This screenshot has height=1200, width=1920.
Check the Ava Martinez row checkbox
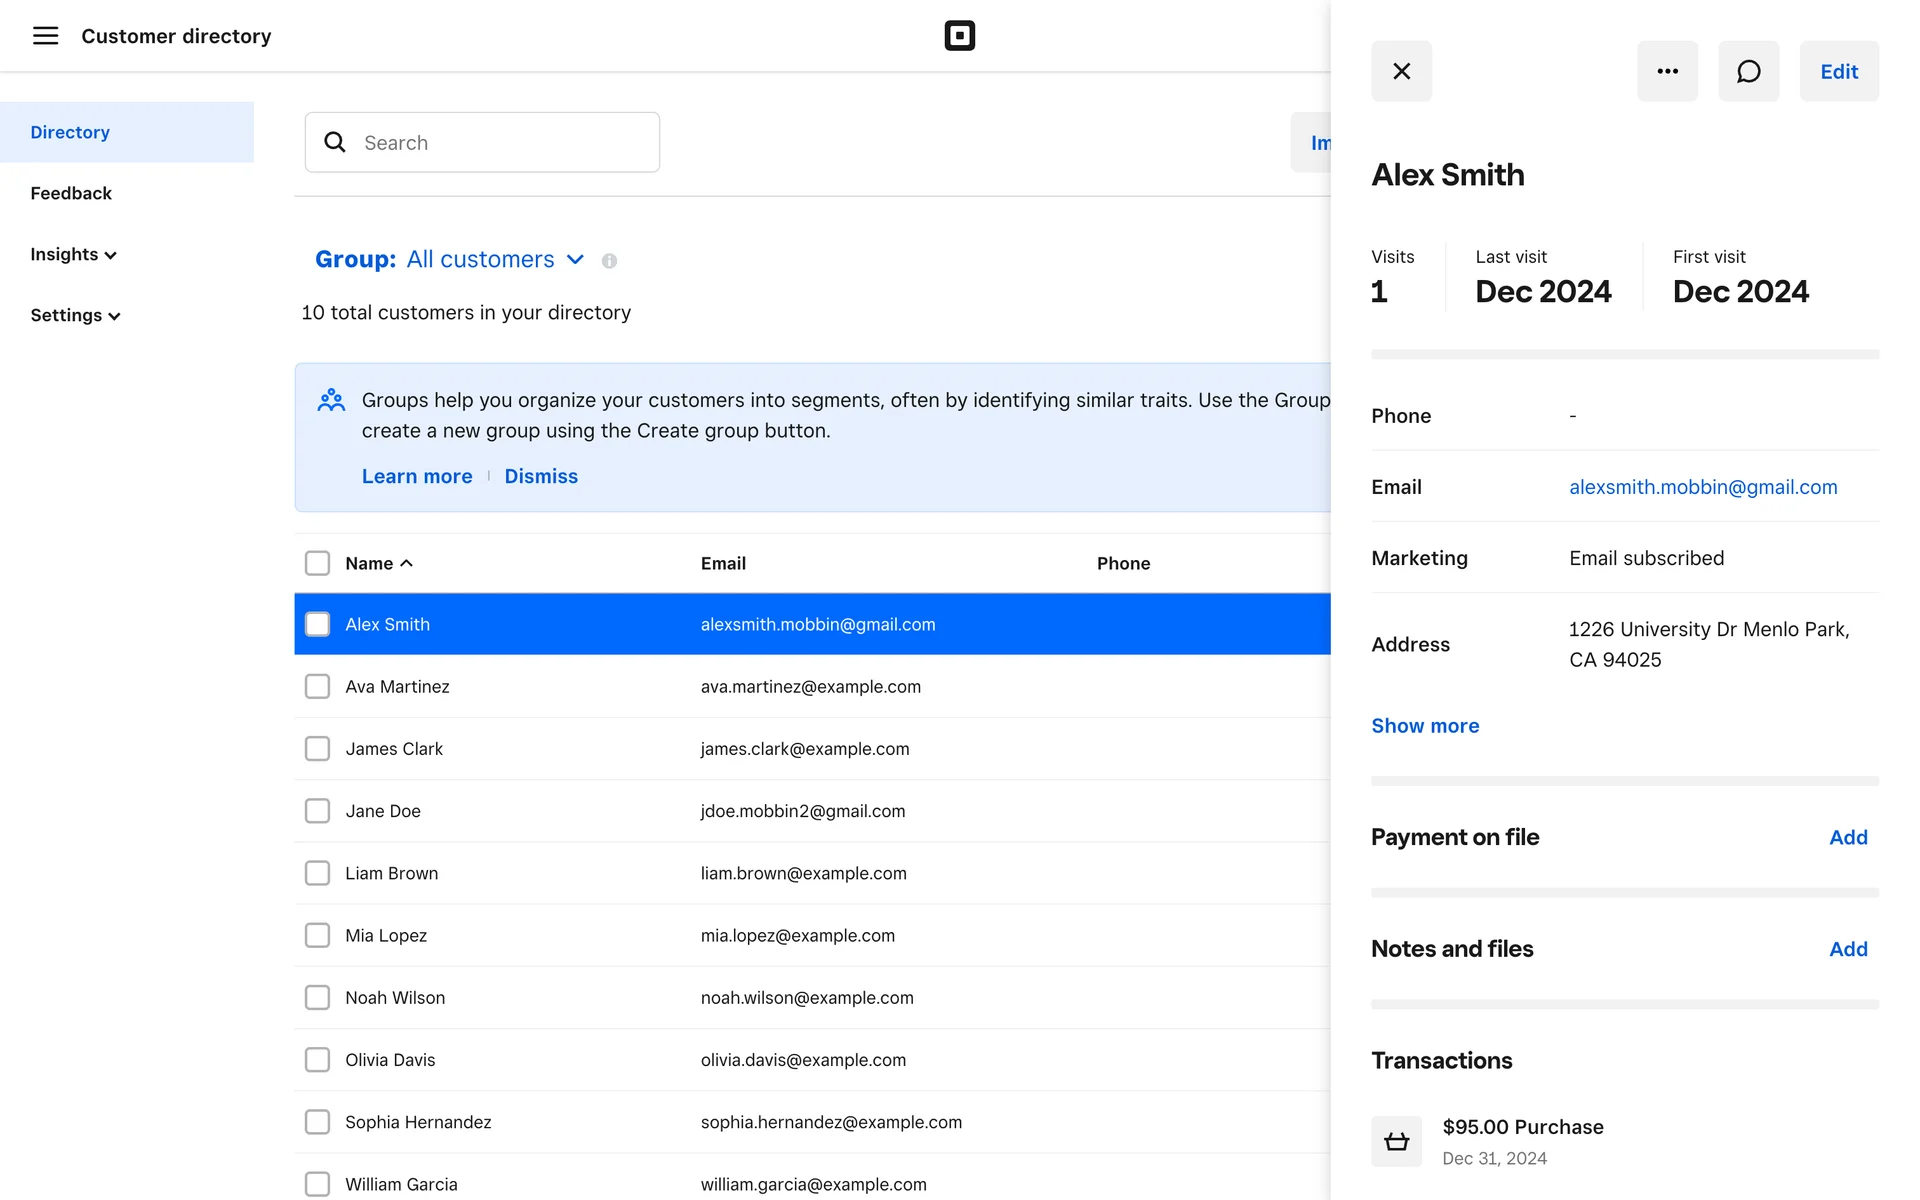pyautogui.click(x=317, y=686)
